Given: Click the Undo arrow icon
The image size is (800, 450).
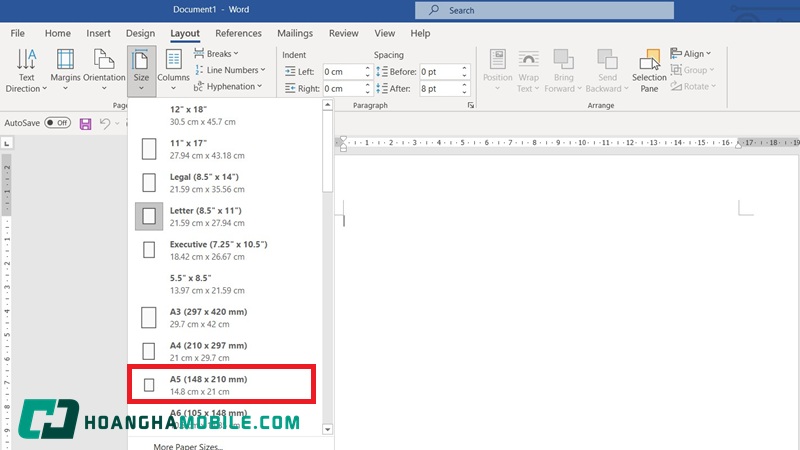Looking at the screenshot, I should (x=104, y=123).
